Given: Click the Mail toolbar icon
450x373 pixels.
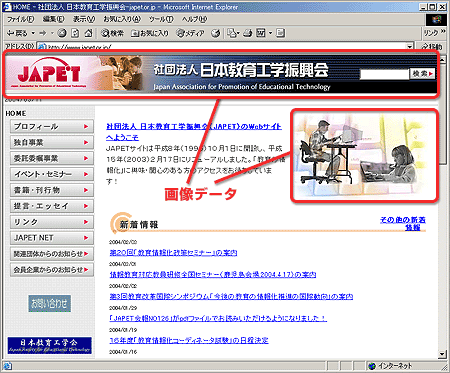Looking at the screenshot, I should pyautogui.click(x=232, y=33).
